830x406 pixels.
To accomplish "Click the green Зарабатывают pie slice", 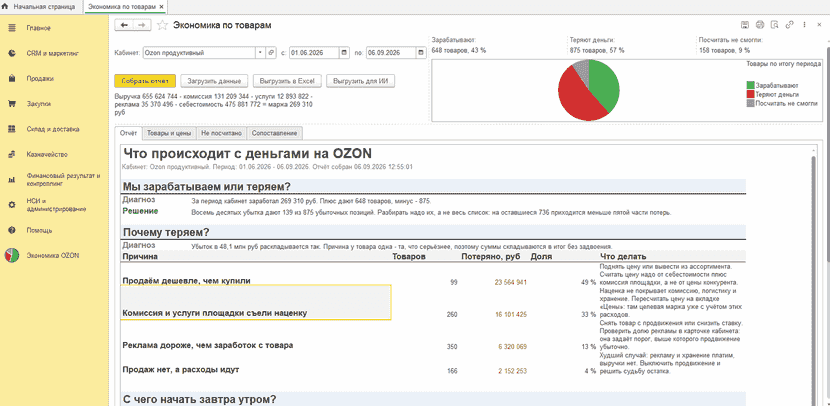I will pyautogui.click(x=605, y=85).
